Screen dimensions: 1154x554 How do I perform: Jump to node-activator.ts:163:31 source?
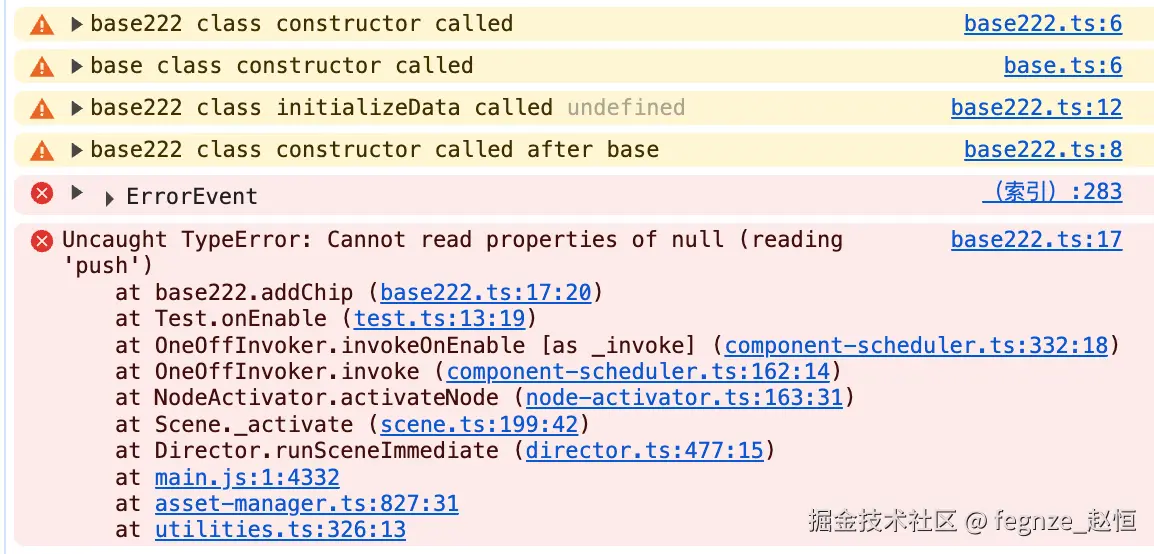pyautogui.click(x=683, y=398)
